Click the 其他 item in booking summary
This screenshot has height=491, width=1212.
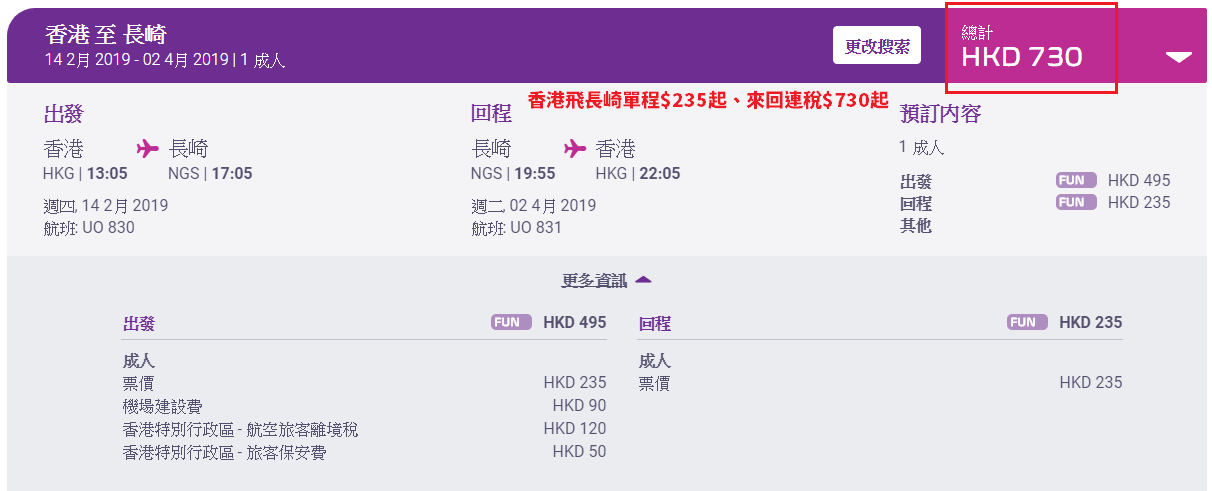tap(916, 226)
